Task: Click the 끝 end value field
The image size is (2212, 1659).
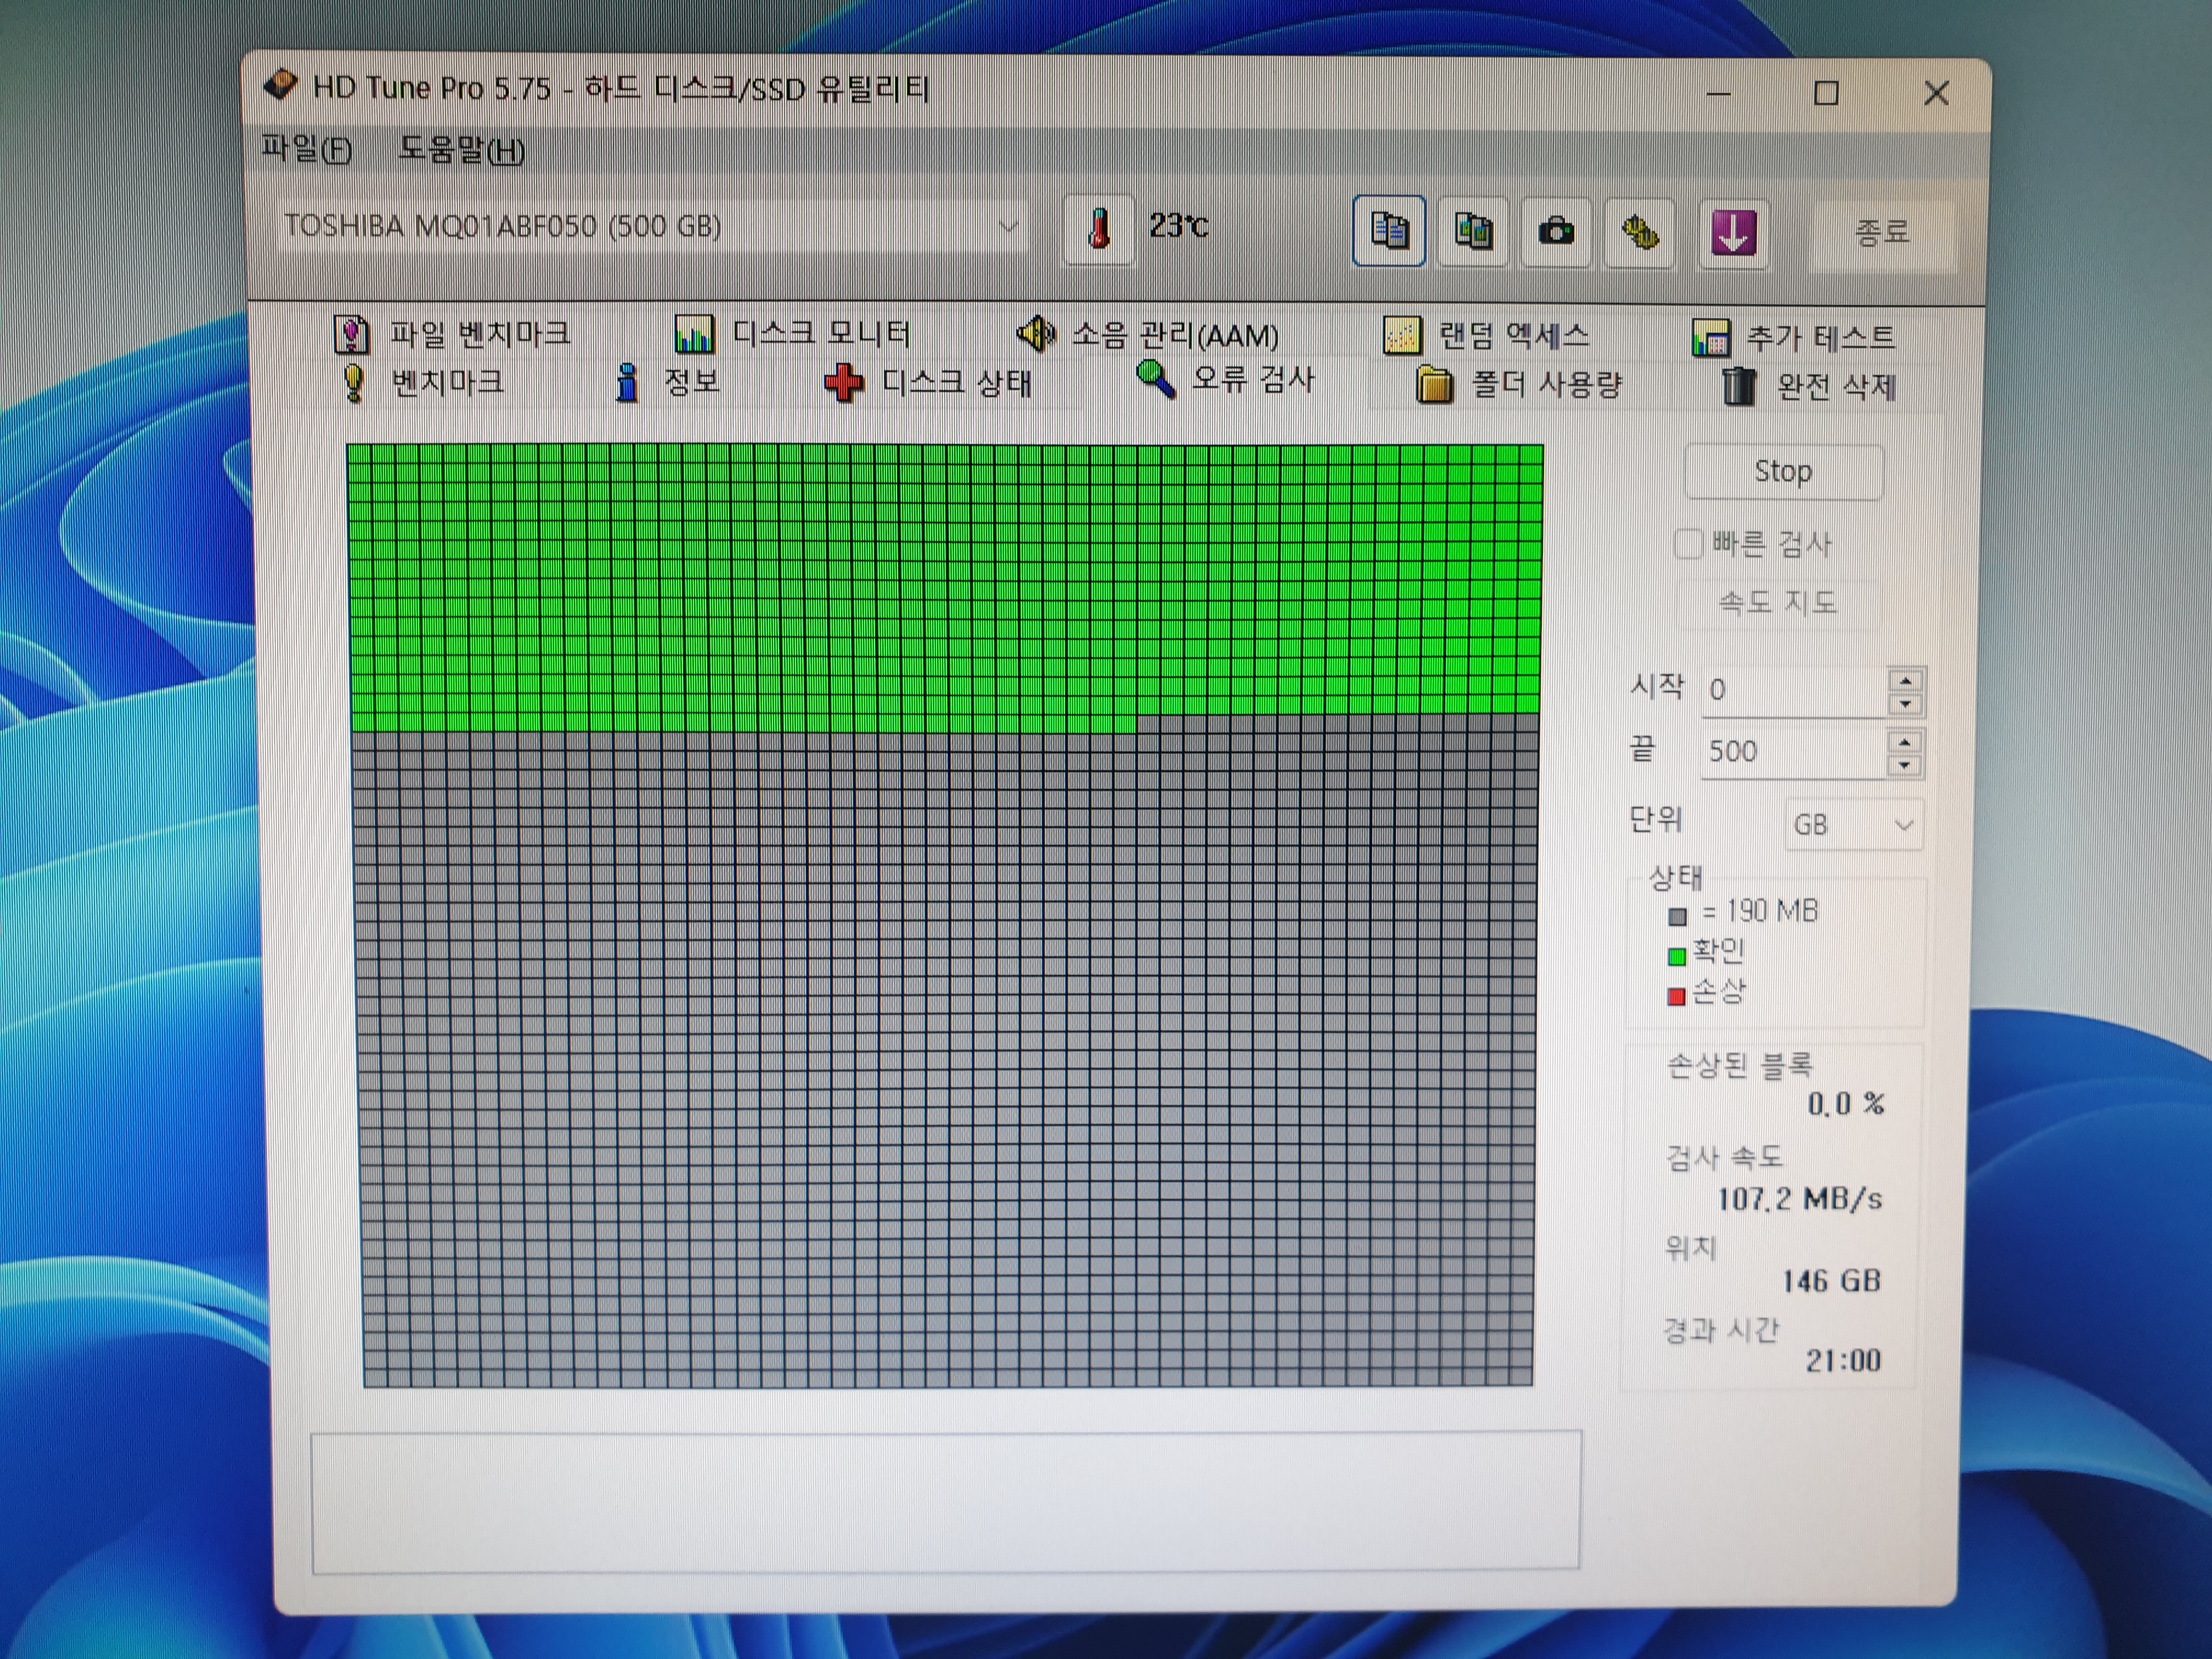Action: tap(1790, 751)
